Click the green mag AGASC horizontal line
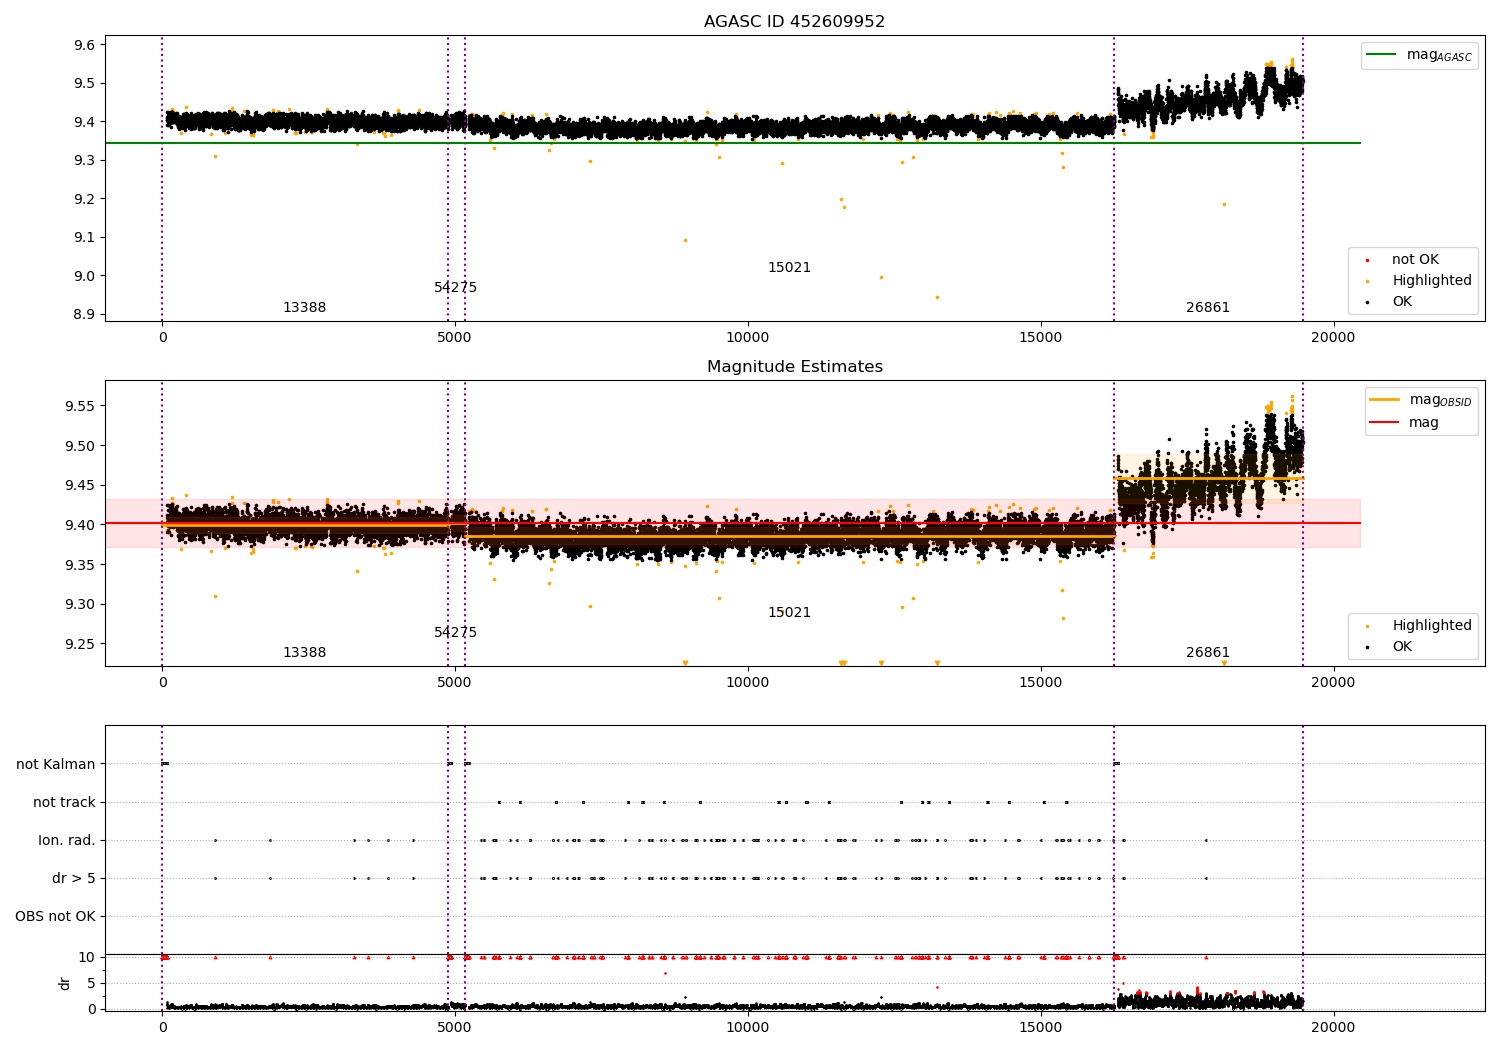The image size is (1500, 1050). coord(733,143)
